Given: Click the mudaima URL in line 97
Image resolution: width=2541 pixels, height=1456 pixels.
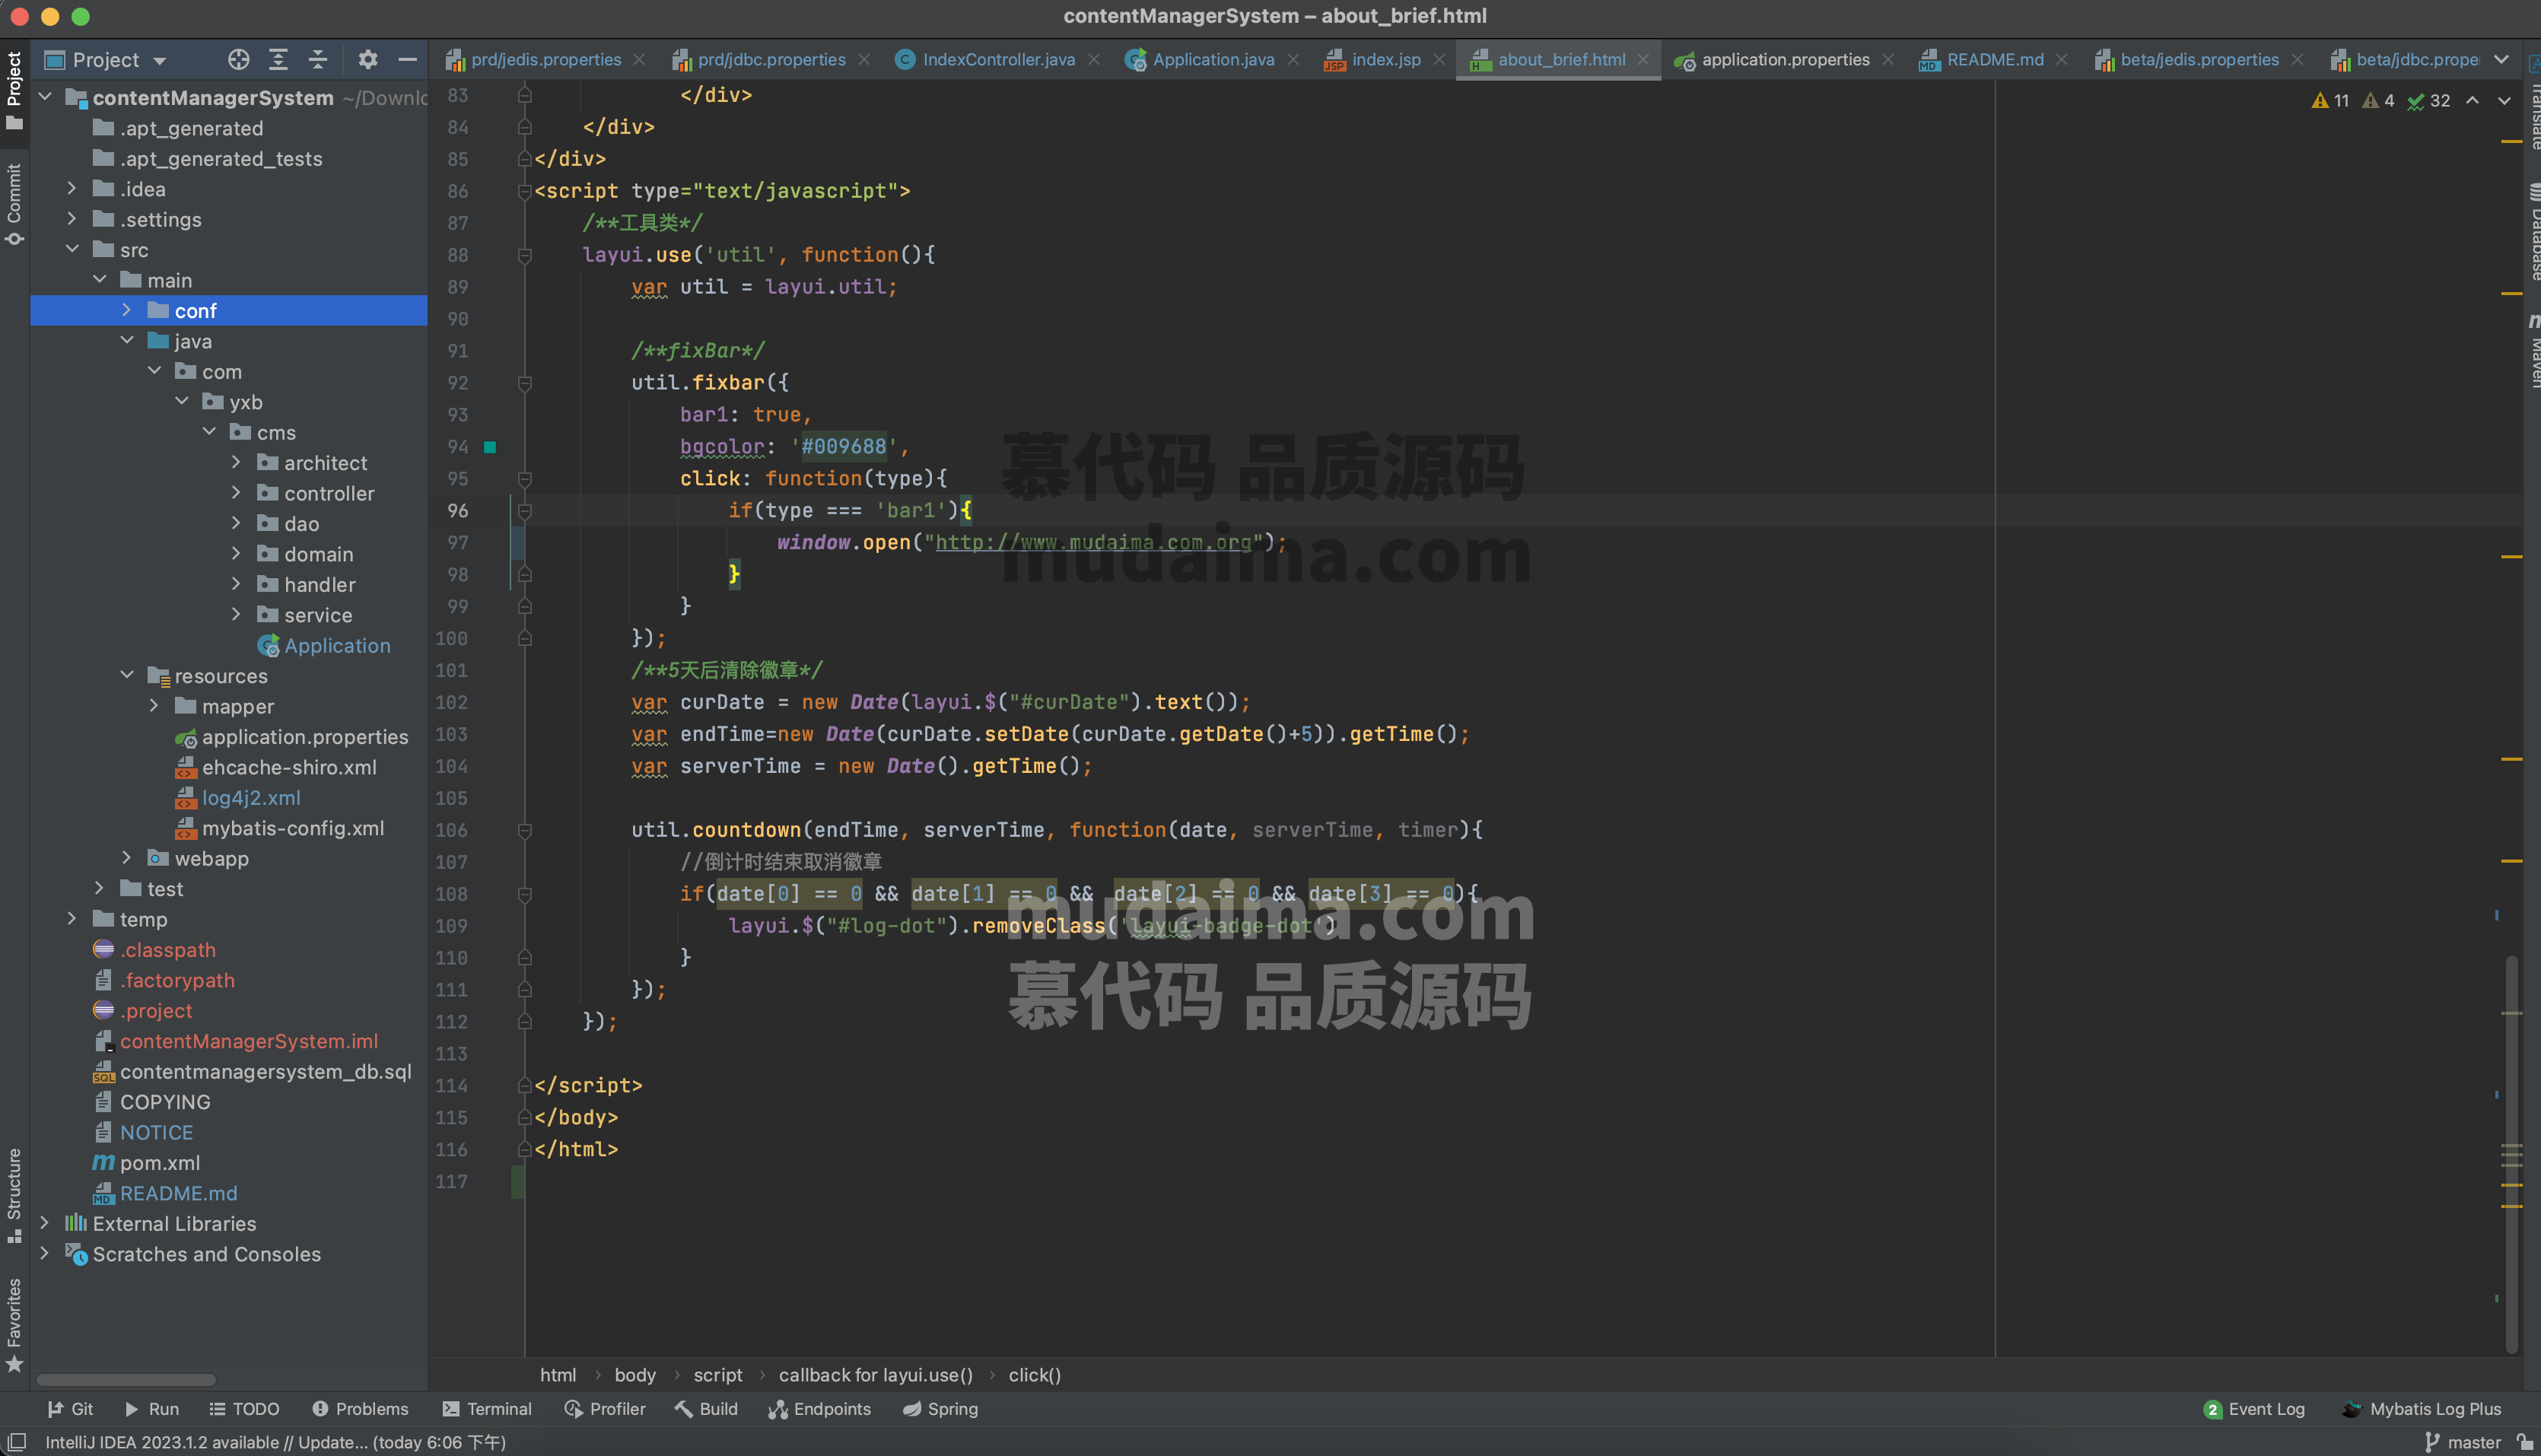Looking at the screenshot, I should [1093, 542].
